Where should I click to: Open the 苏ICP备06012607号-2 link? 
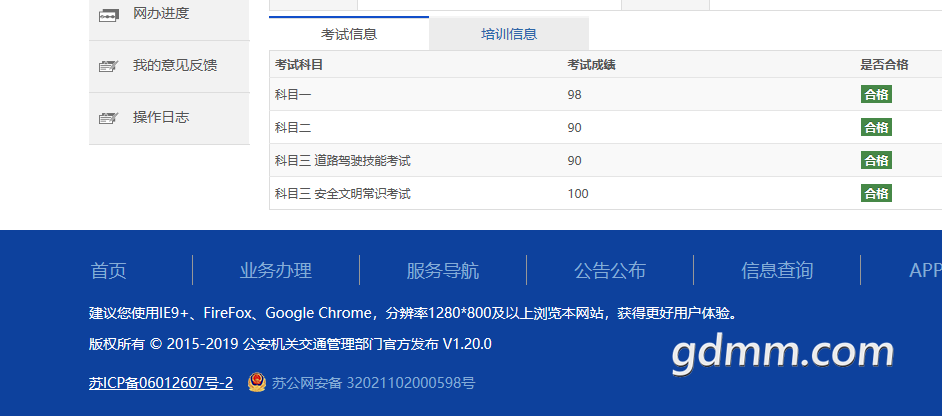161,383
